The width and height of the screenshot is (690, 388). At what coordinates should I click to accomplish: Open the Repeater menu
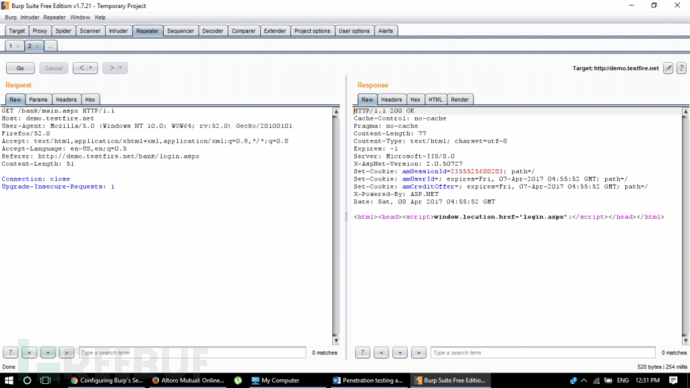pyautogui.click(x=55, y=17)
